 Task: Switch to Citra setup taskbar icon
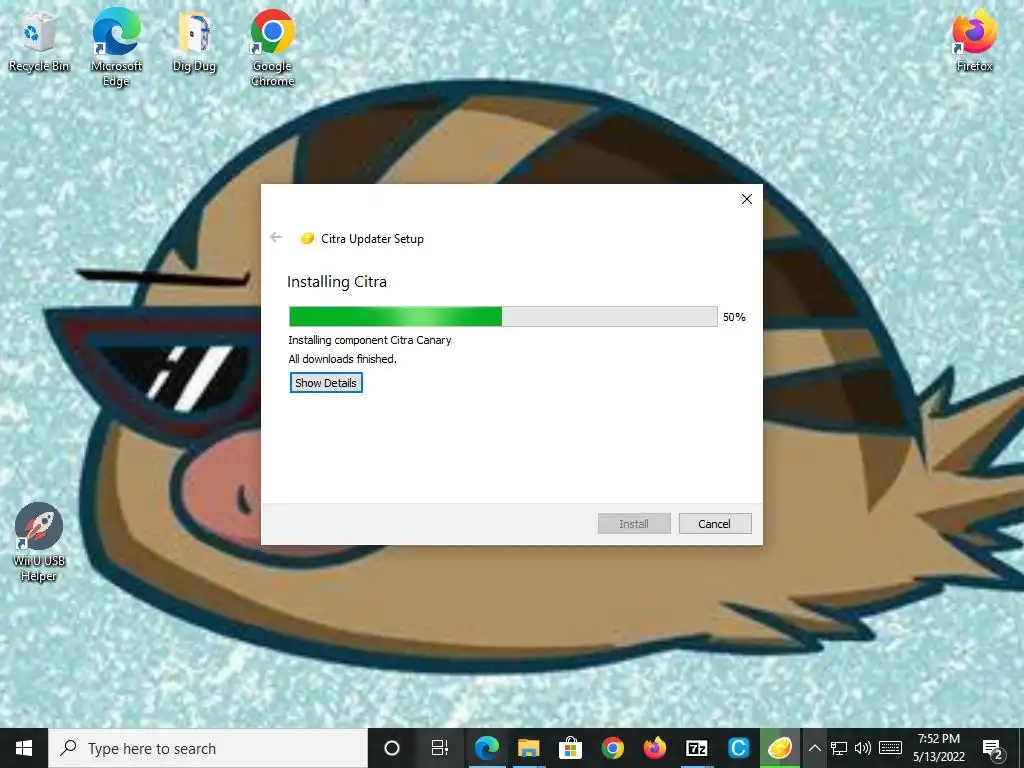(x=780, y=748)
